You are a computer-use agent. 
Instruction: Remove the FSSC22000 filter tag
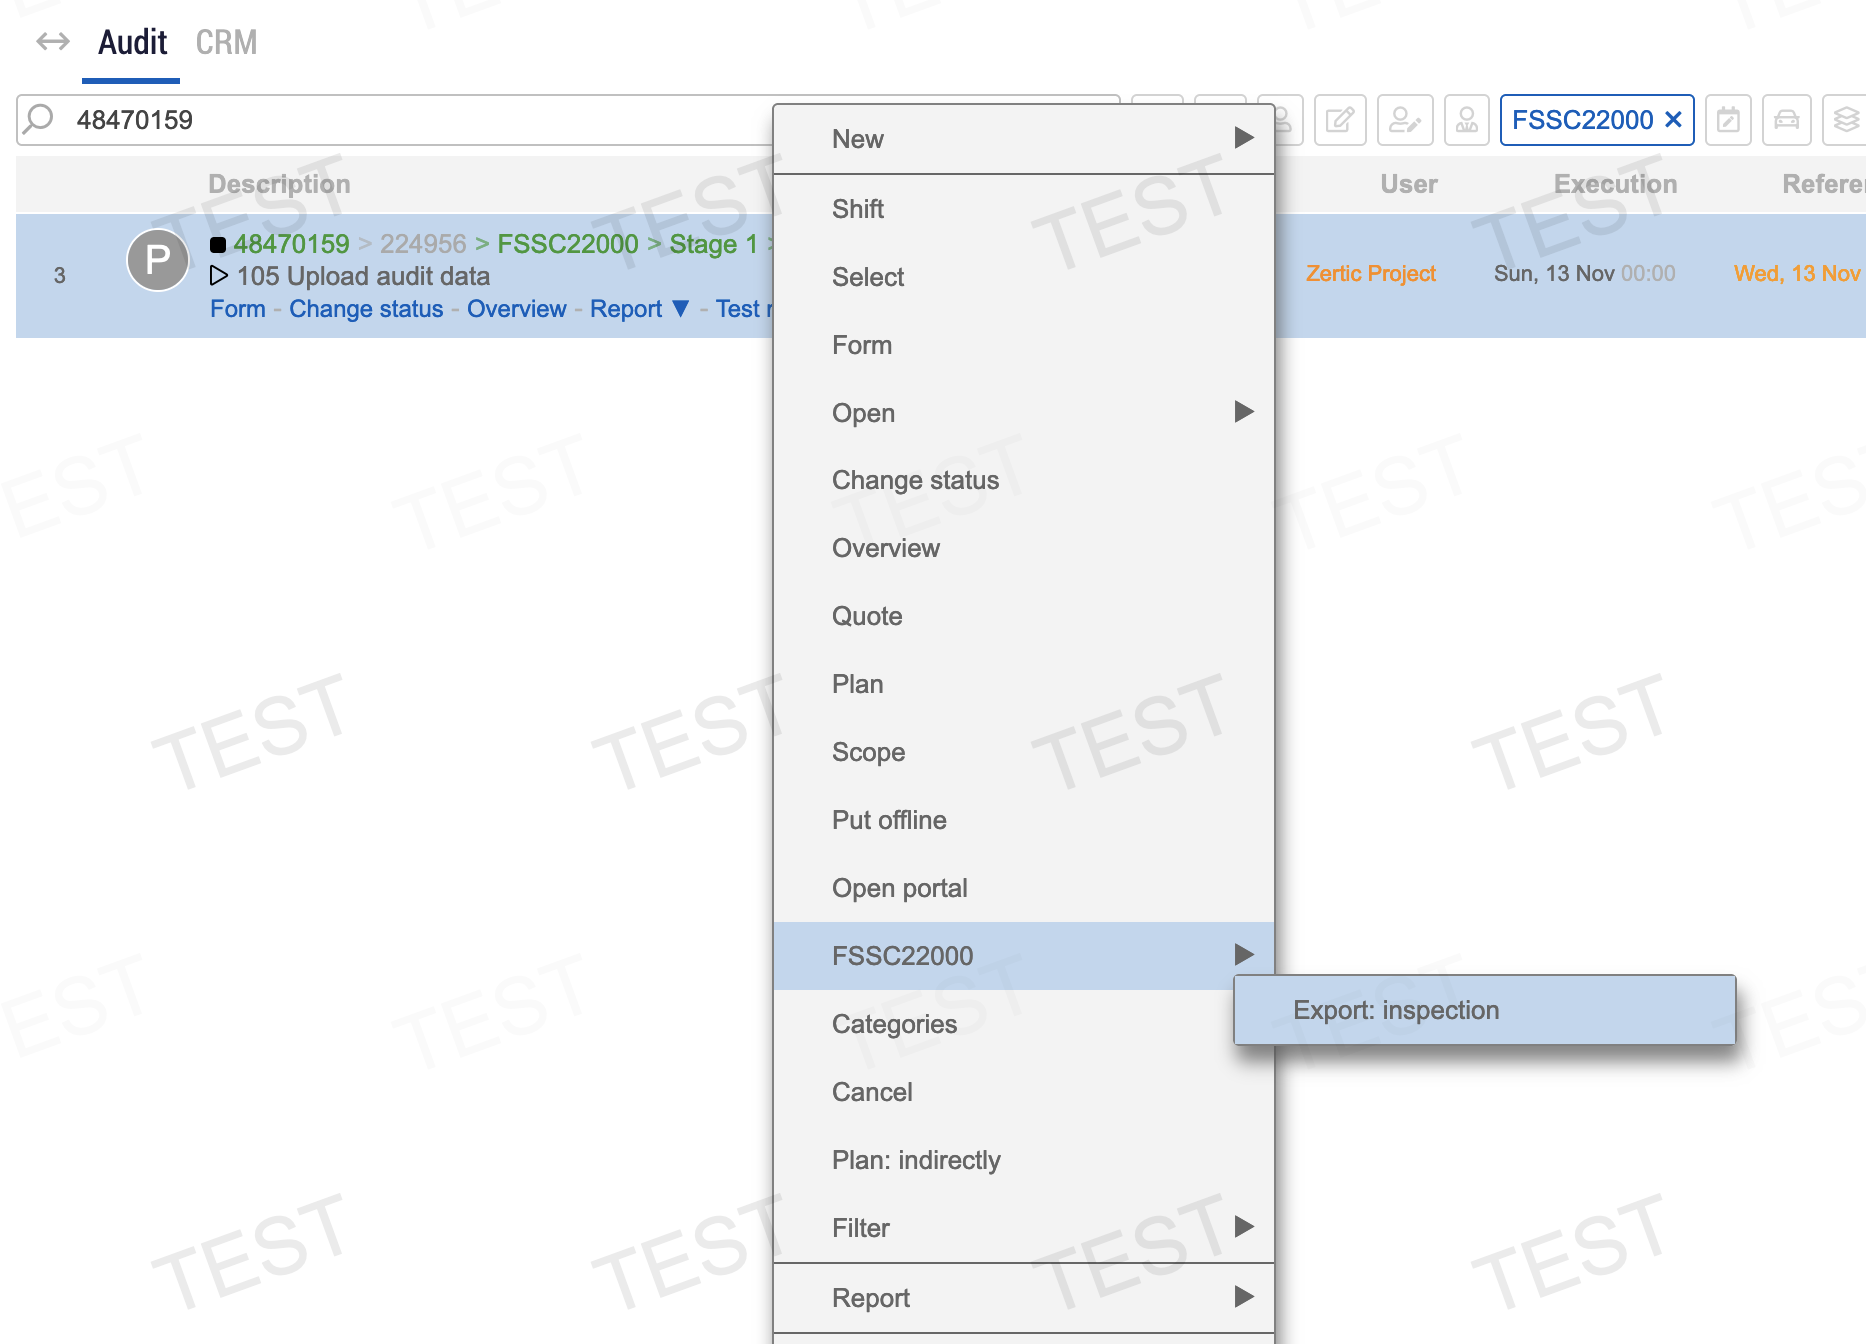(1673, 120)
